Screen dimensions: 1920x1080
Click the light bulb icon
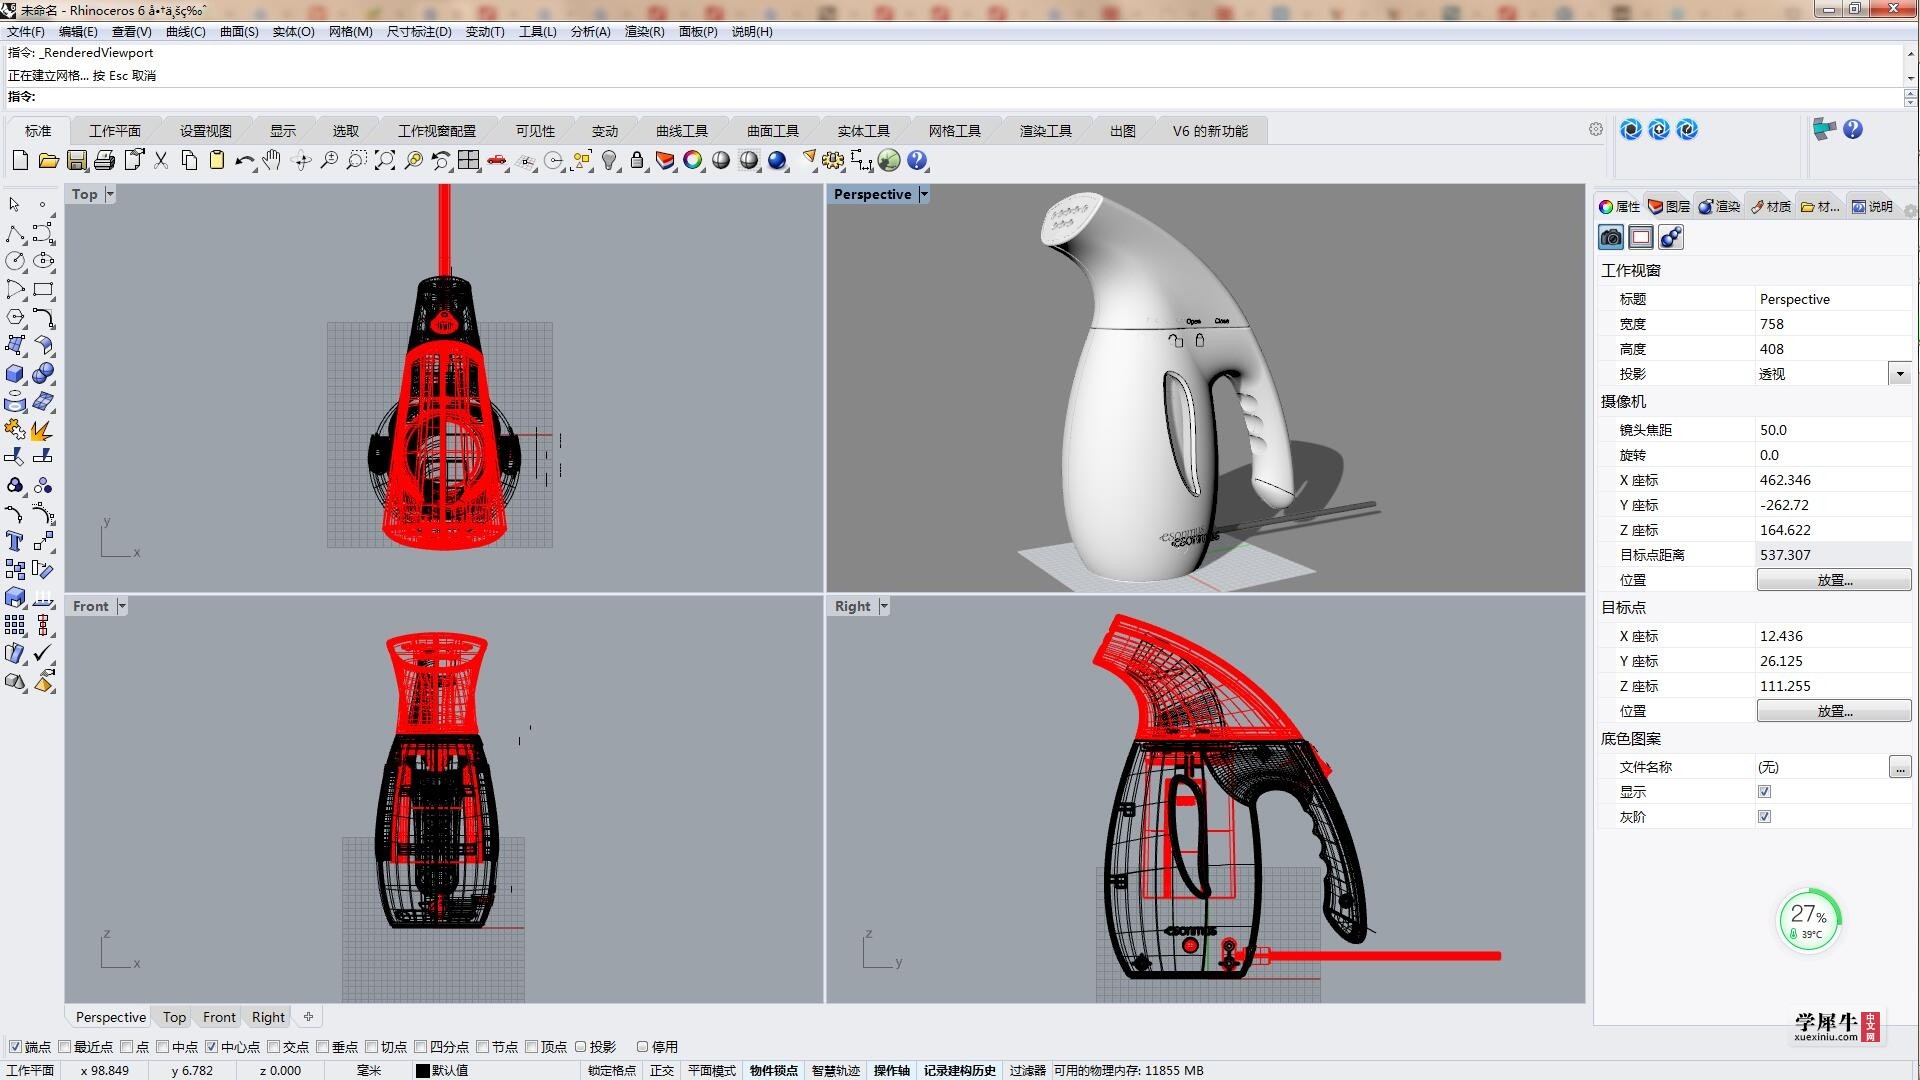(x=609, y=160)
